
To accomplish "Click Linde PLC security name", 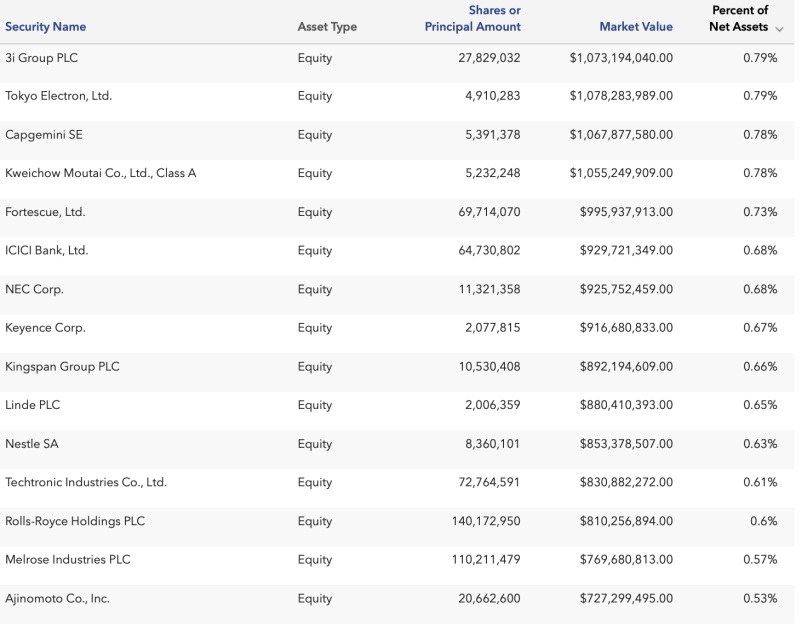I will coord(33,405).
